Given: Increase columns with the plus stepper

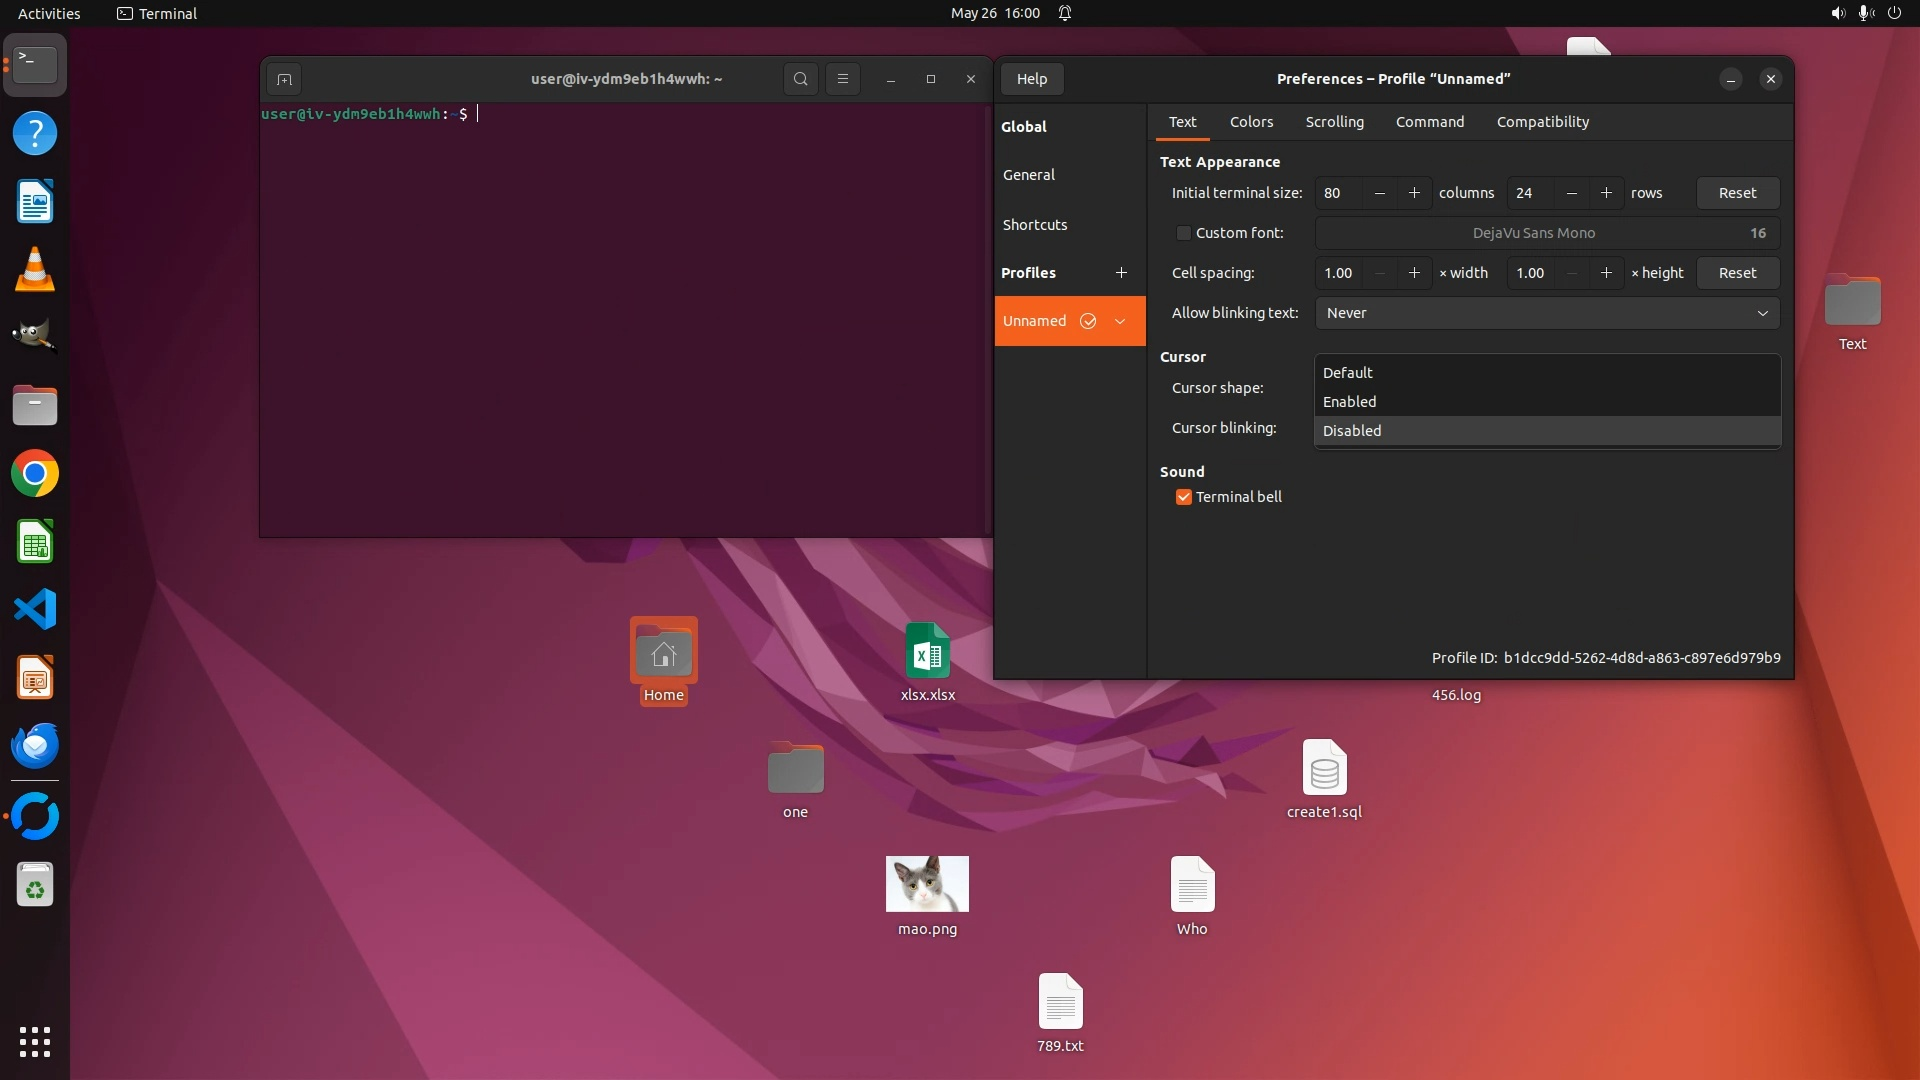Looking at the screenshot, I should (x=1414, y=193).
